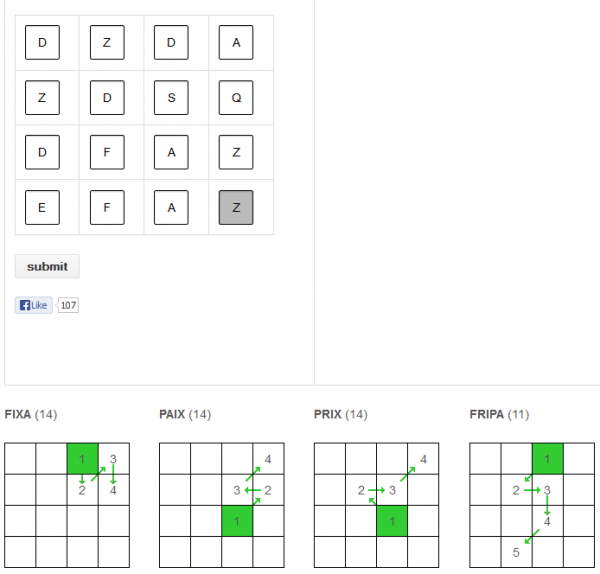Click the green cell in FRIPA diagram

(547, 458)
